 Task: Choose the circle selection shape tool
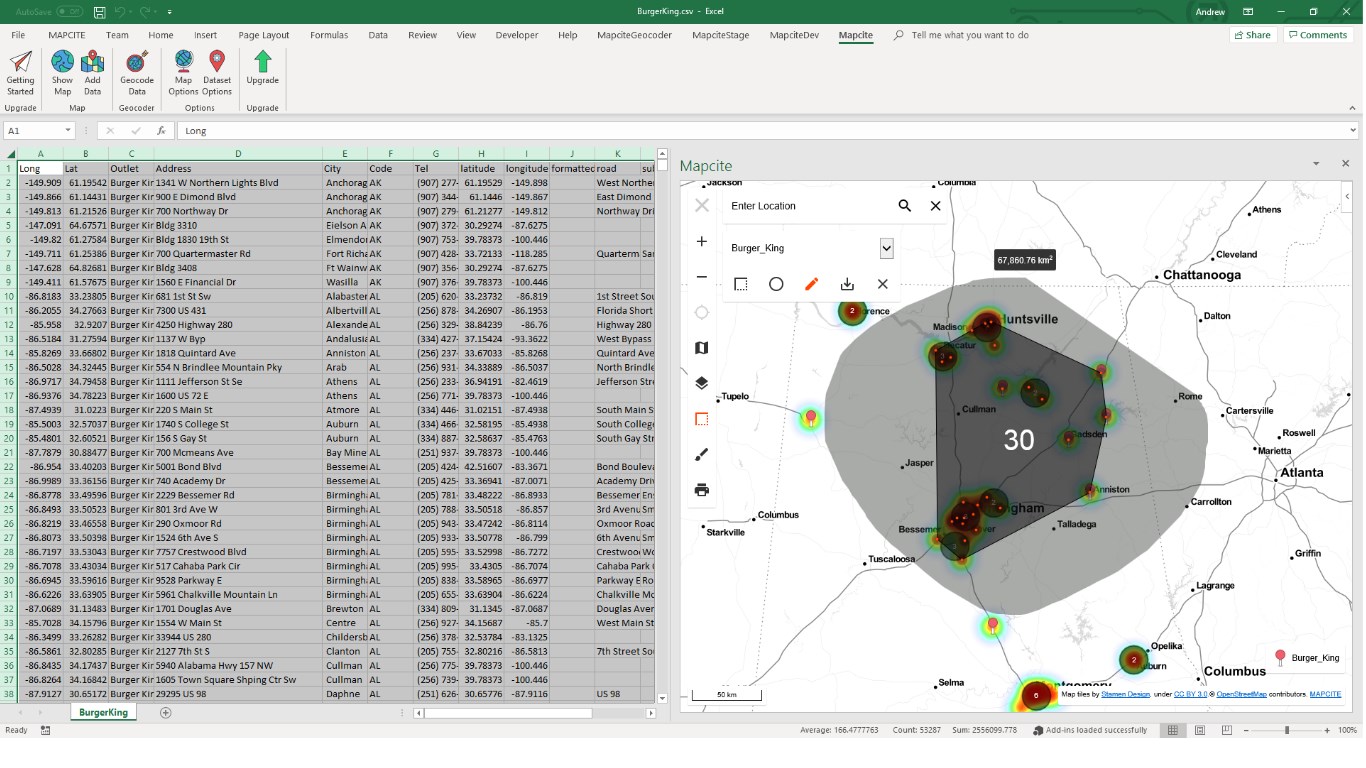[x=776, y=284]
